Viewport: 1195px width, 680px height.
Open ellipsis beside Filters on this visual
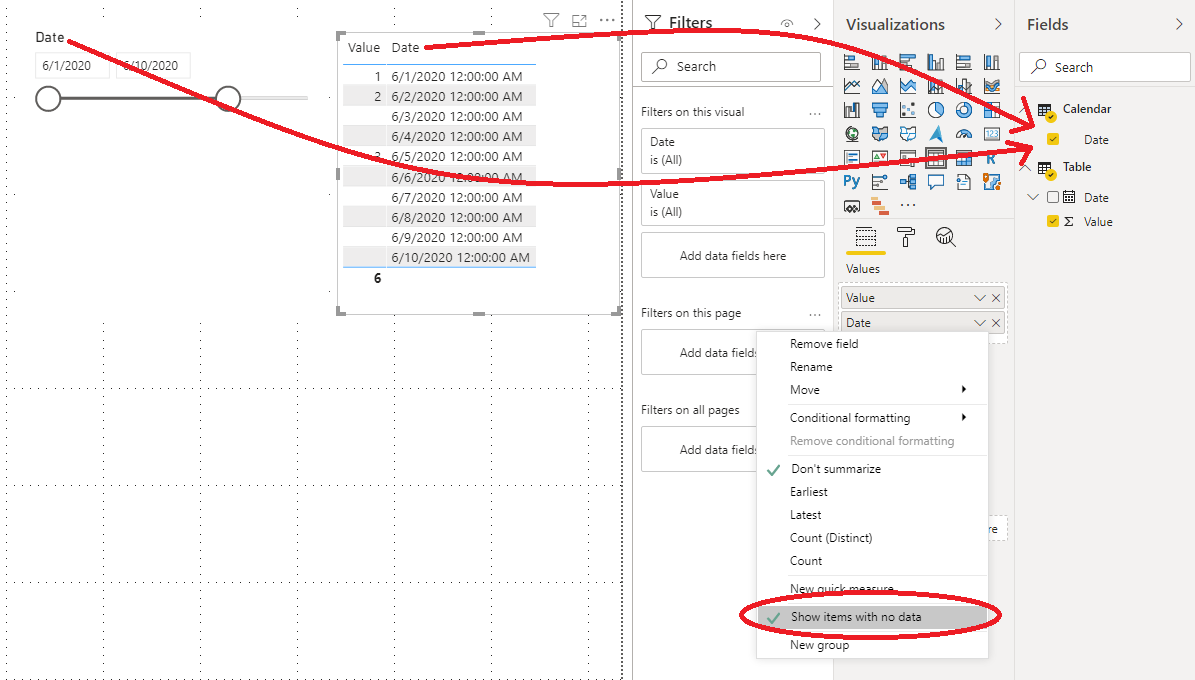point(815,113)
